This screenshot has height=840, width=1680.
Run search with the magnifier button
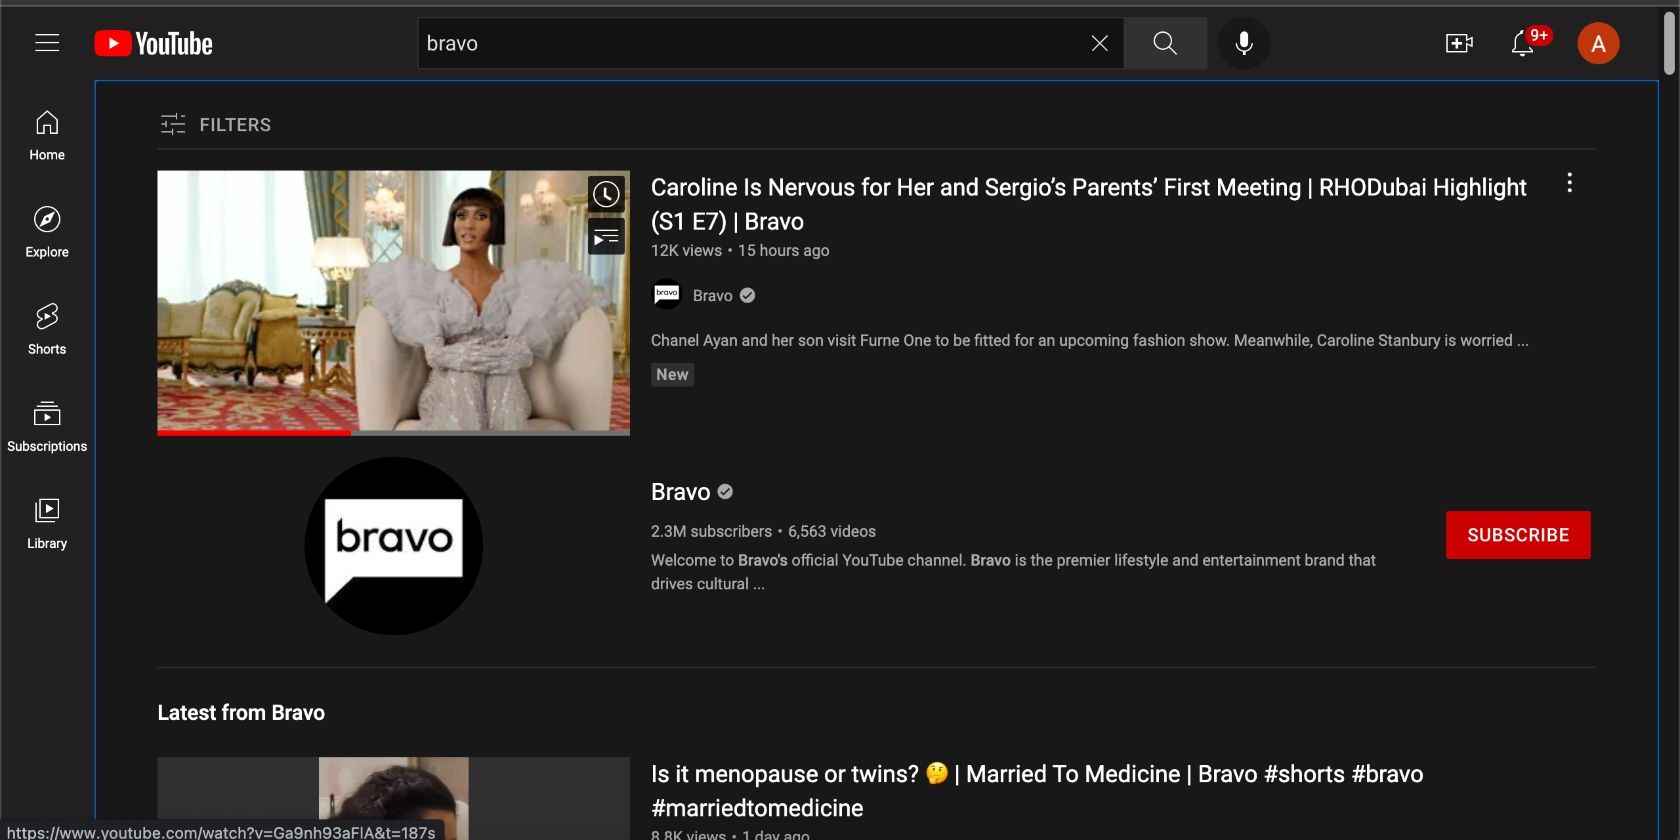[1165, 43]
